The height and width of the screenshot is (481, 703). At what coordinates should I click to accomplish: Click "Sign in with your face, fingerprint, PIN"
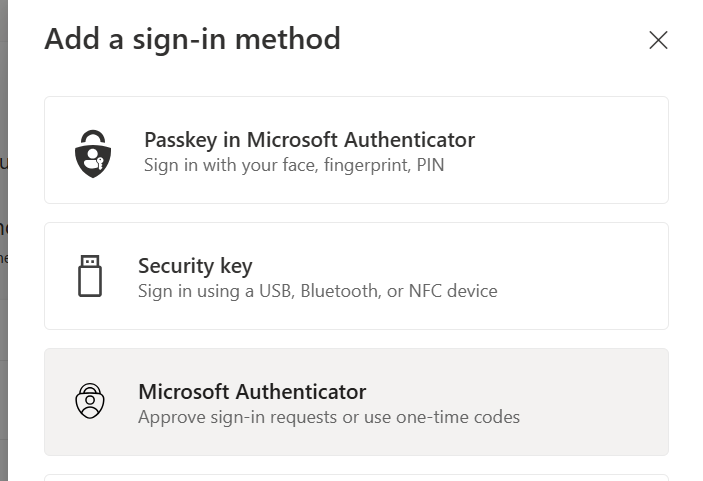(x=294, y=165)
